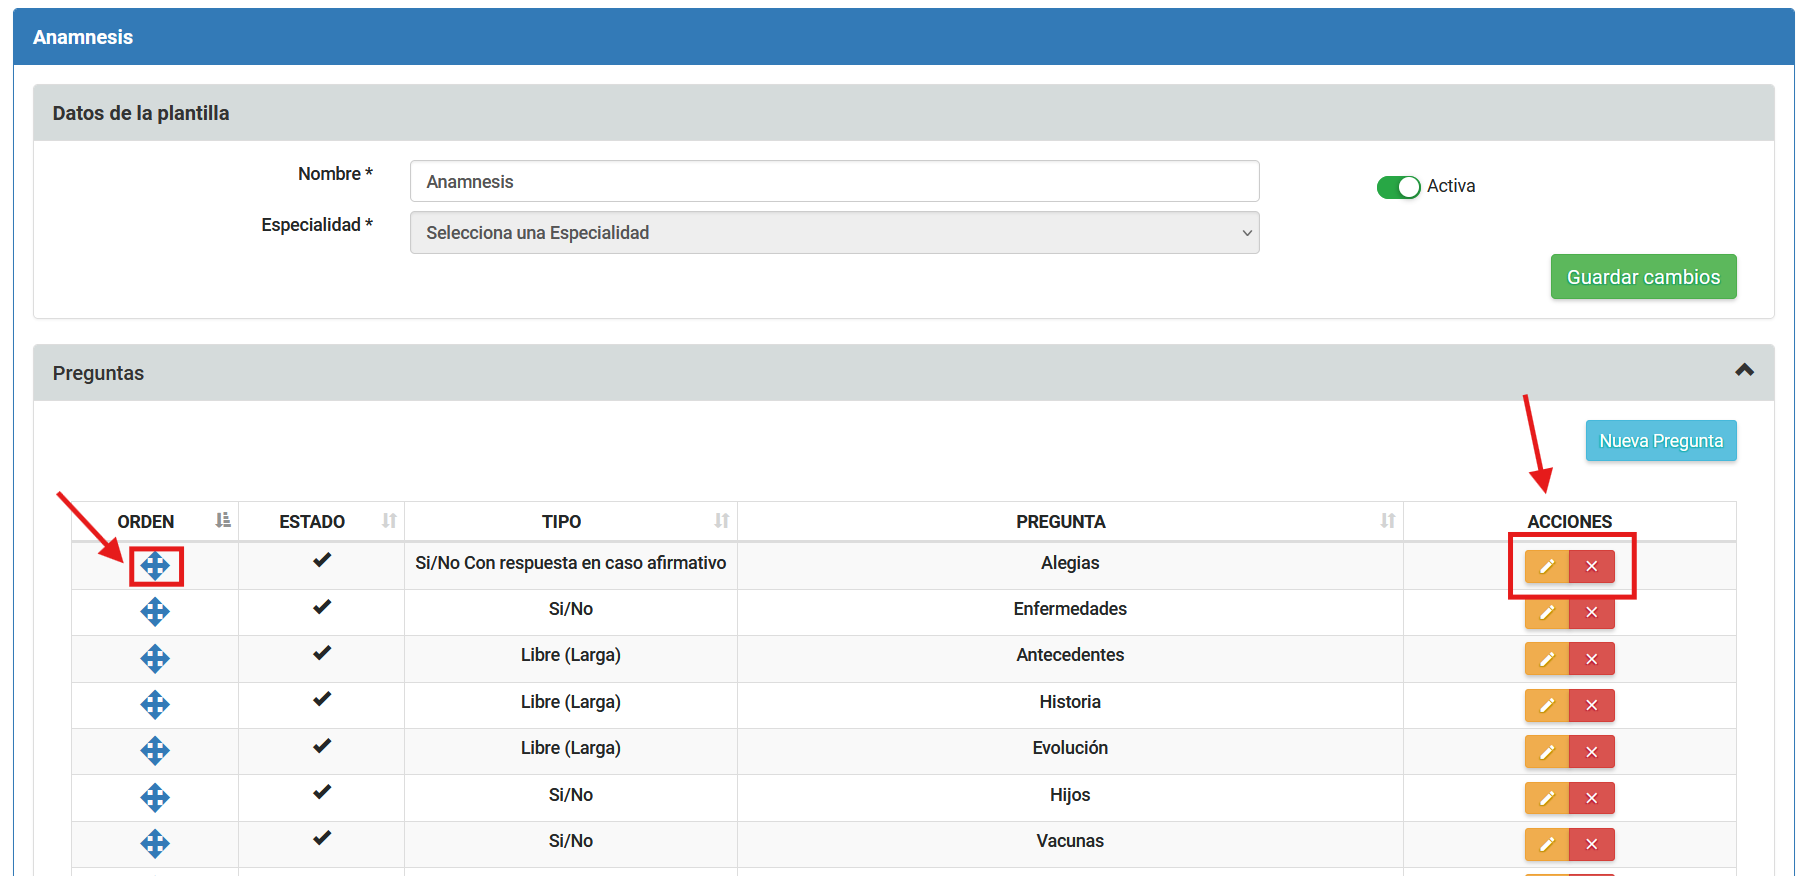Edit the Antecedentes question
1802x876 pixels.
[x=1546, y=659]
